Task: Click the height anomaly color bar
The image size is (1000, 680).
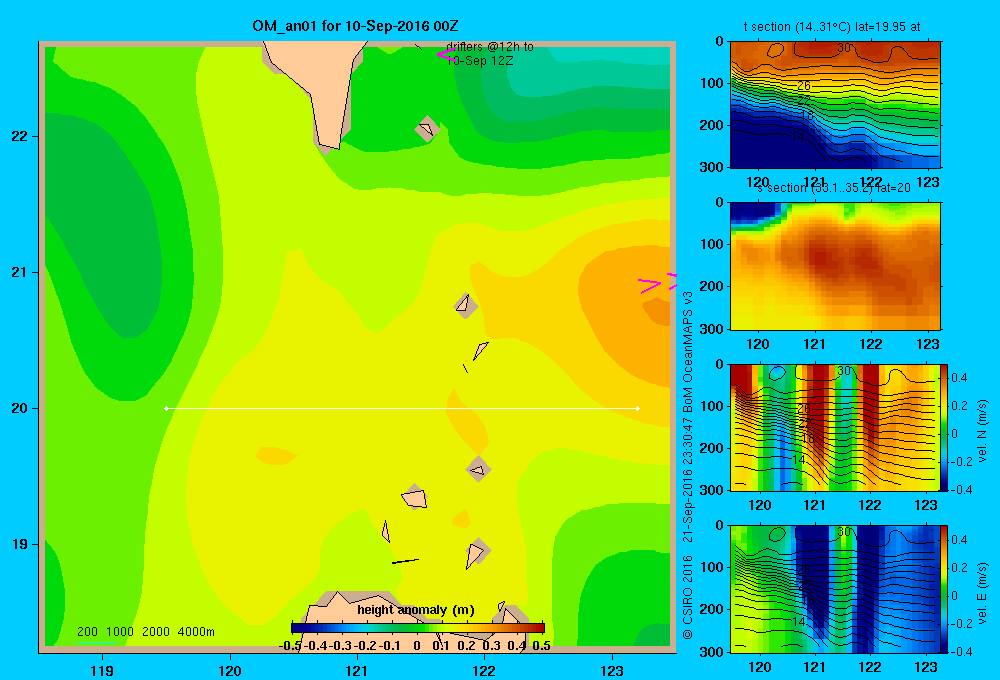Action: tap(418, 627)
